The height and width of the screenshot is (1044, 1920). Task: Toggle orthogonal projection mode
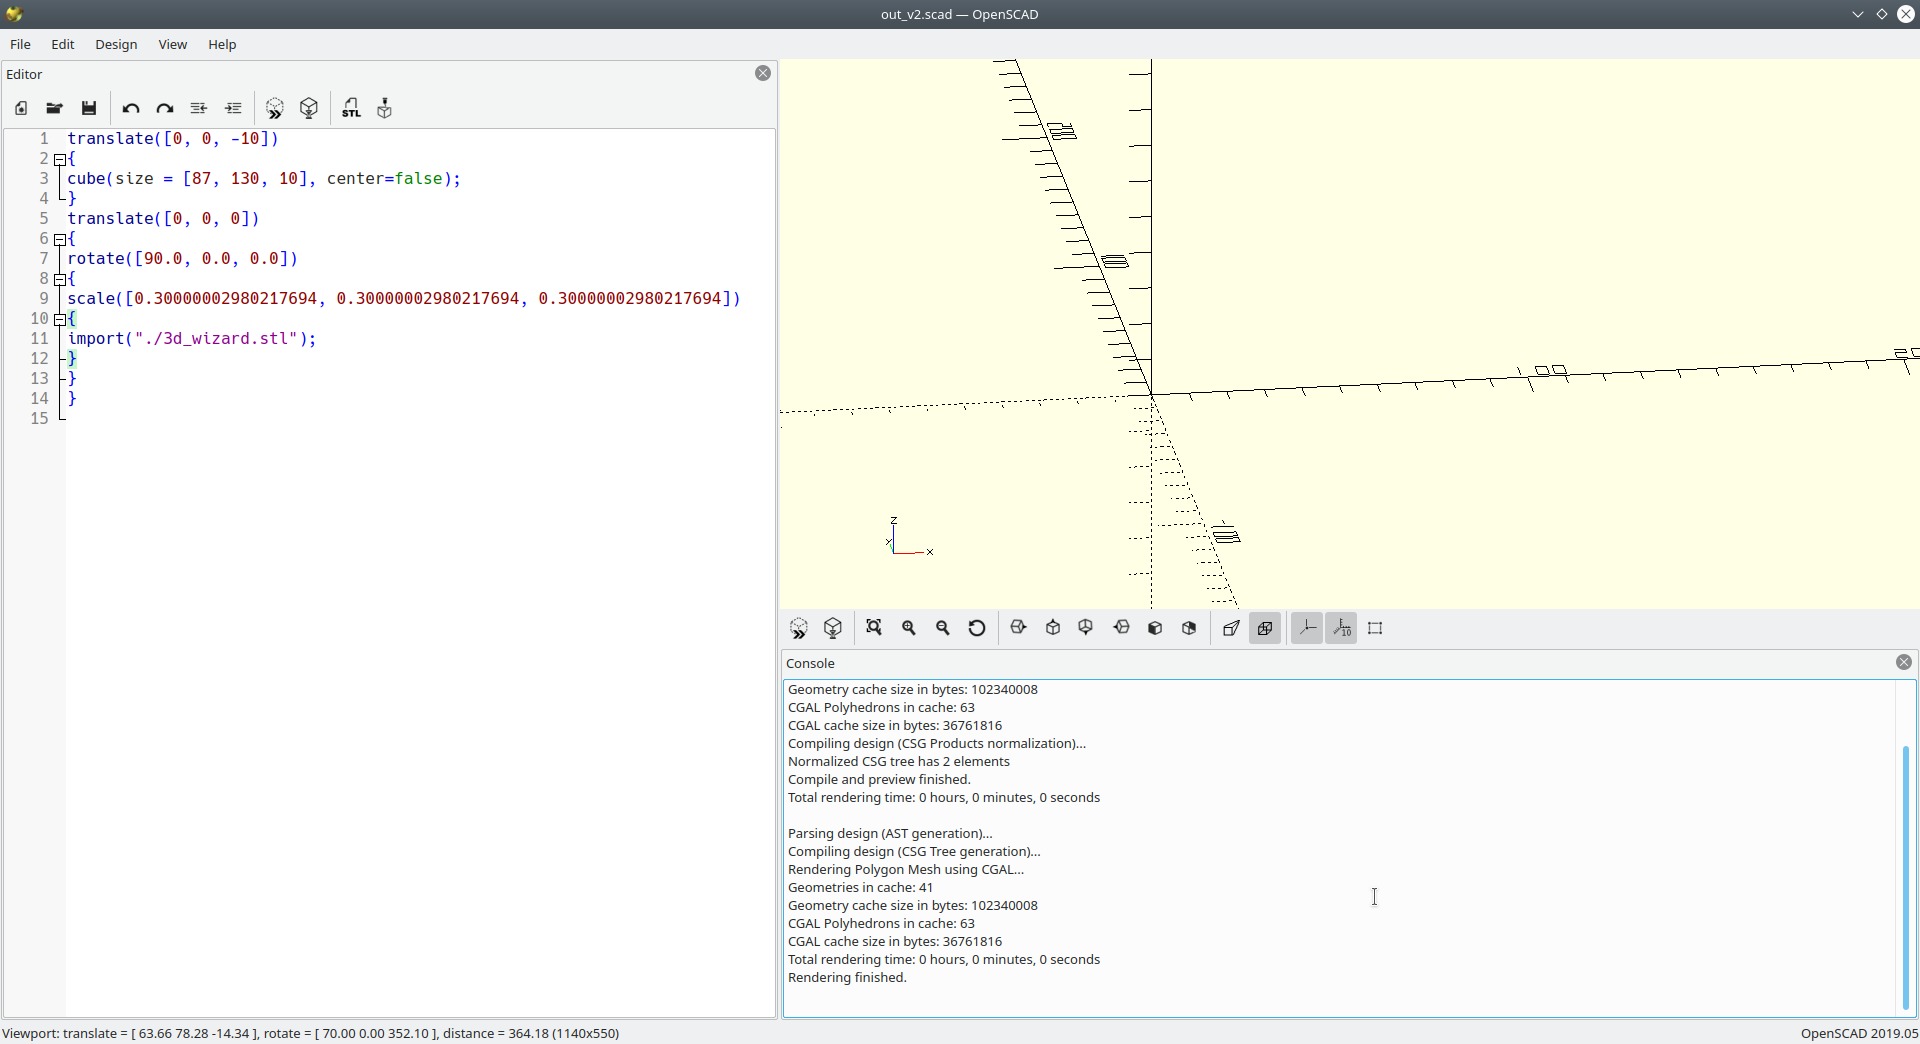click(1265, 628)
